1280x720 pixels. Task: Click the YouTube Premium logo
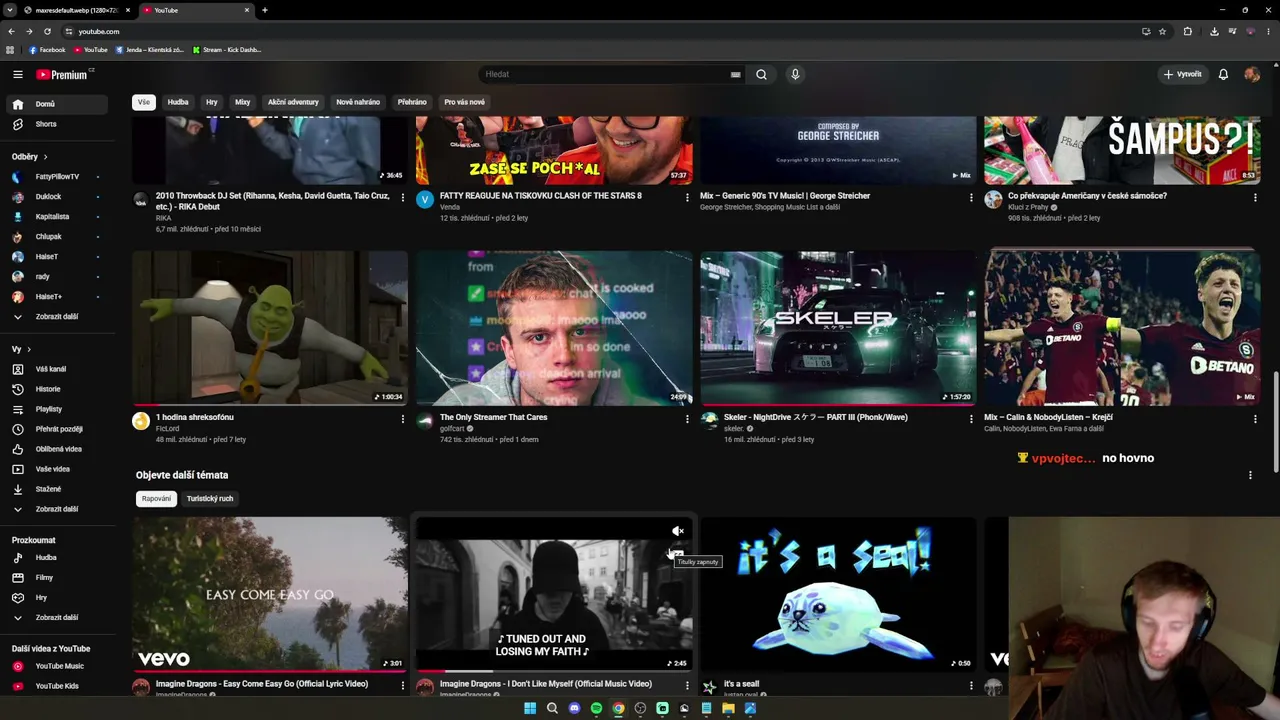(x=62, y=74)
